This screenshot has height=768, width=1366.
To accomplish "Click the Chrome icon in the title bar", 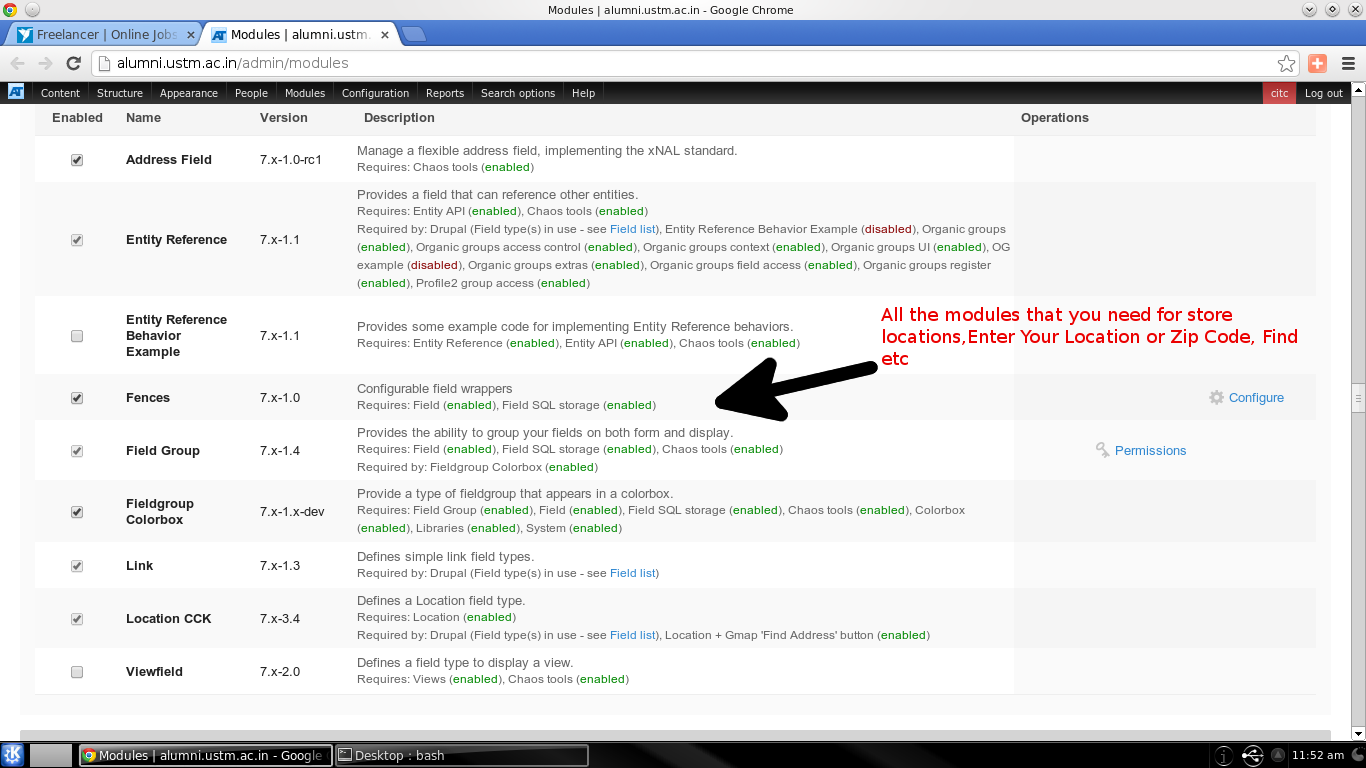I will click(9, 10).
